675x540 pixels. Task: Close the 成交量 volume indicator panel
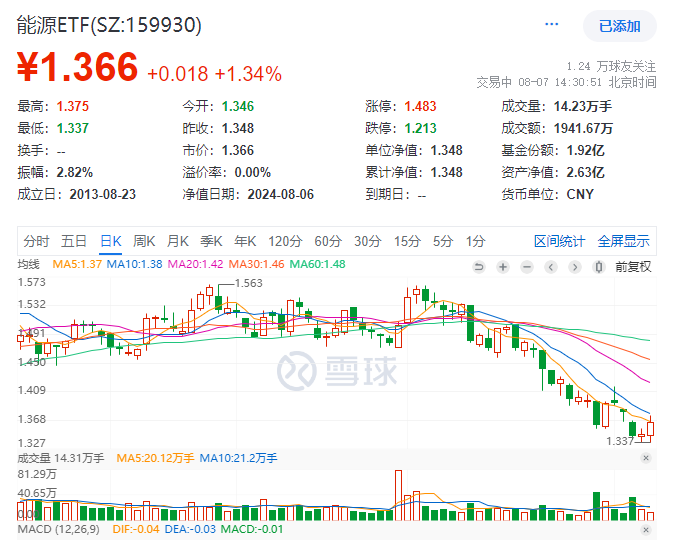[645, 458]
